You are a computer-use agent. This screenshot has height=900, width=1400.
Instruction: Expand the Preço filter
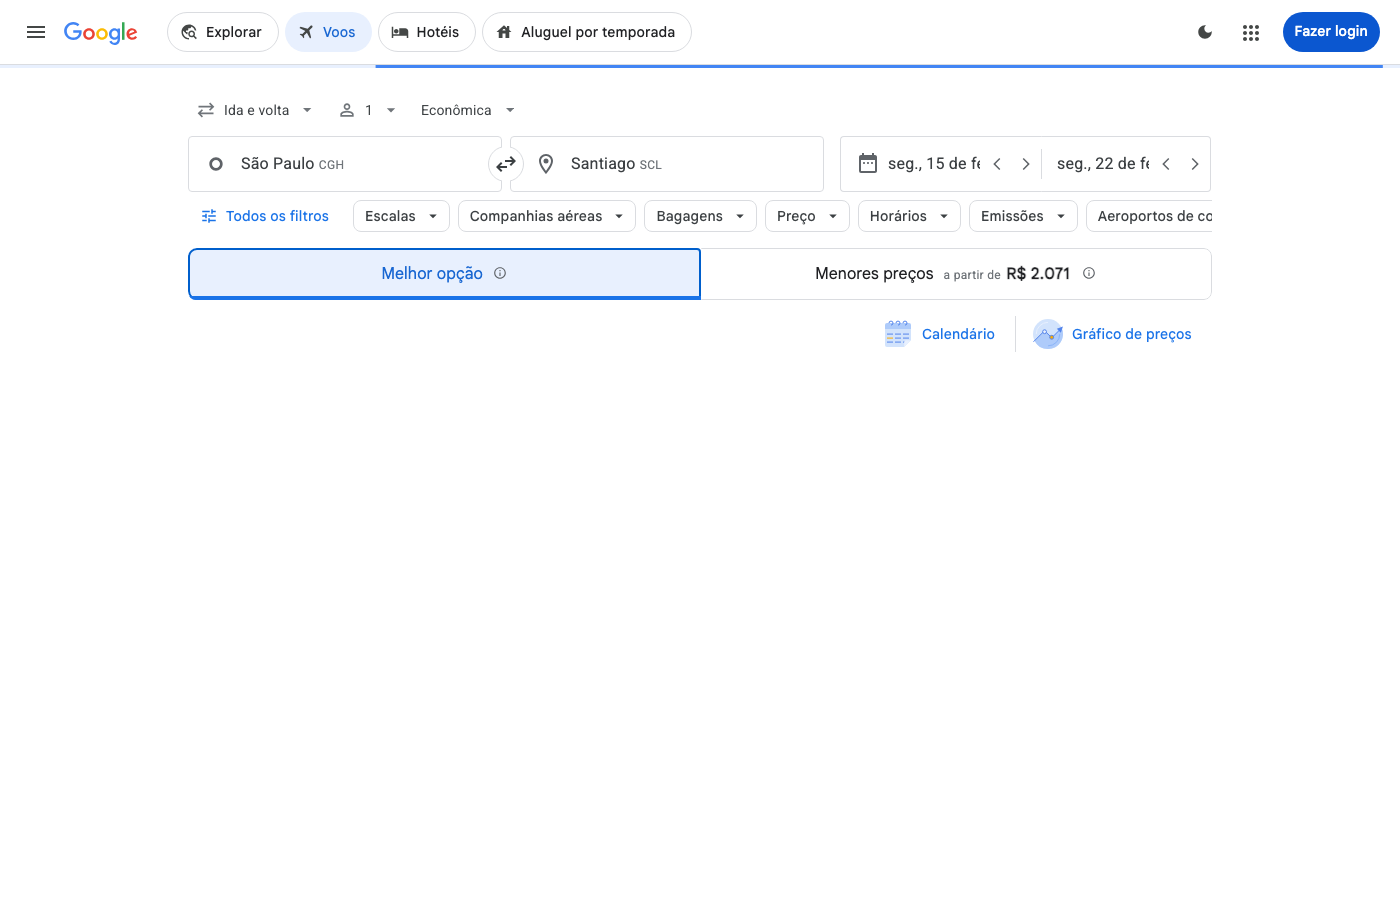807,216
